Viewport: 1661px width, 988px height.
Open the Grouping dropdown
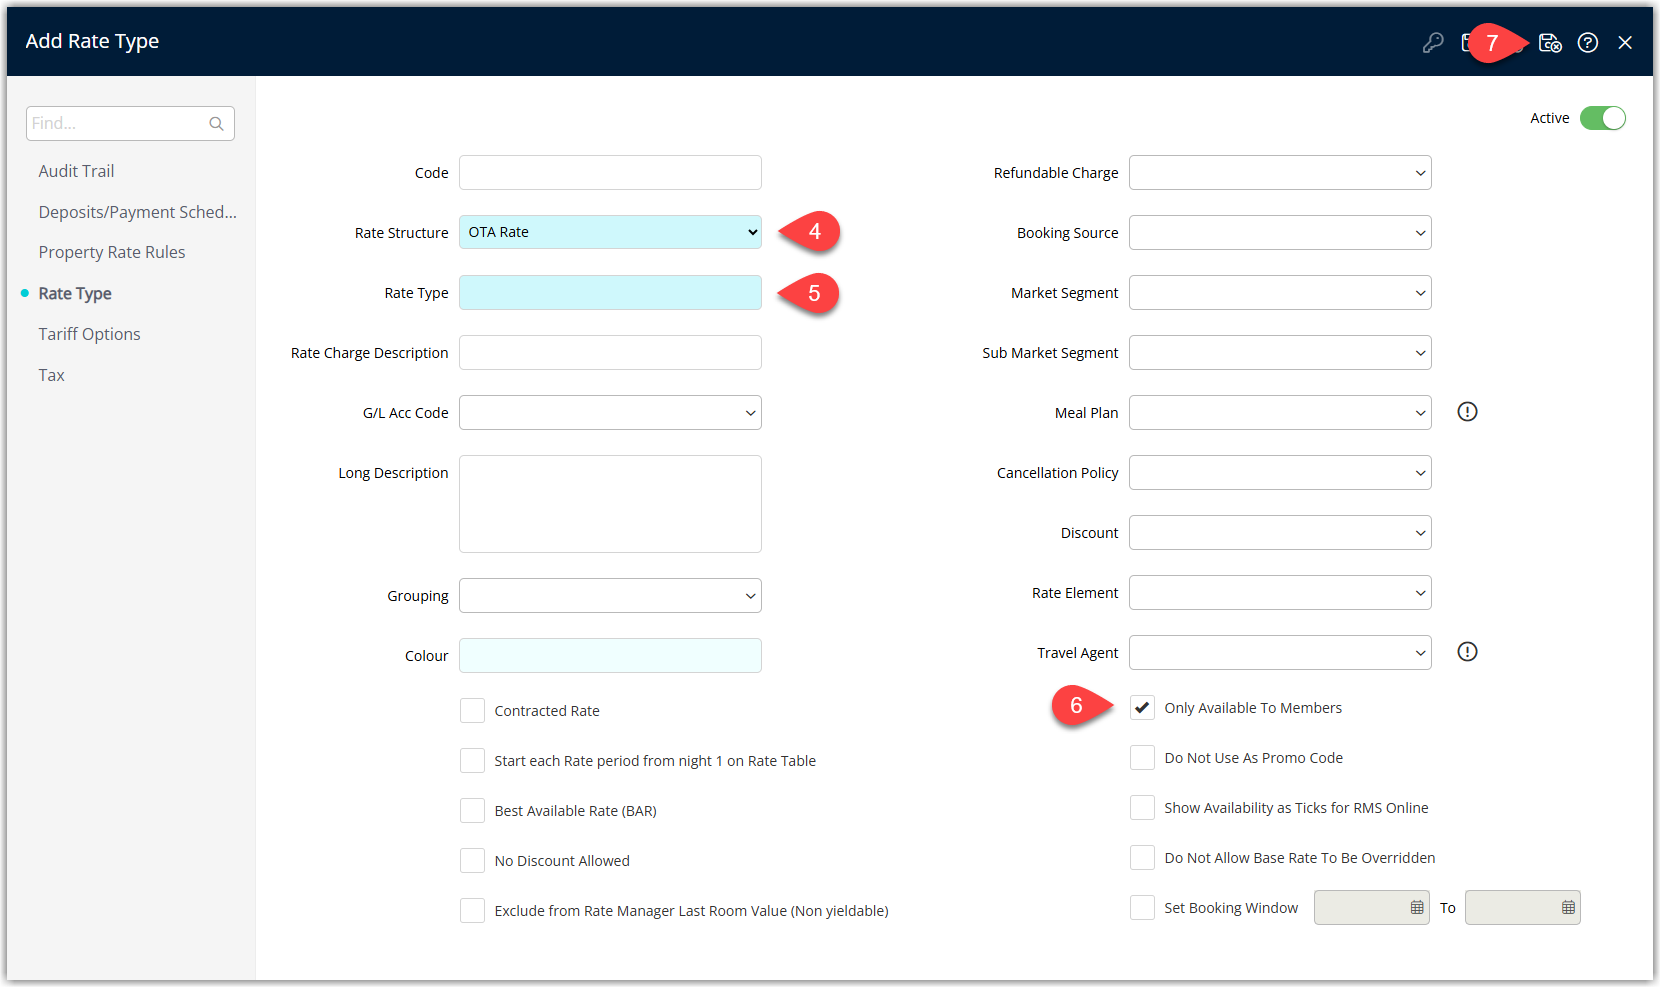(610, 596)
